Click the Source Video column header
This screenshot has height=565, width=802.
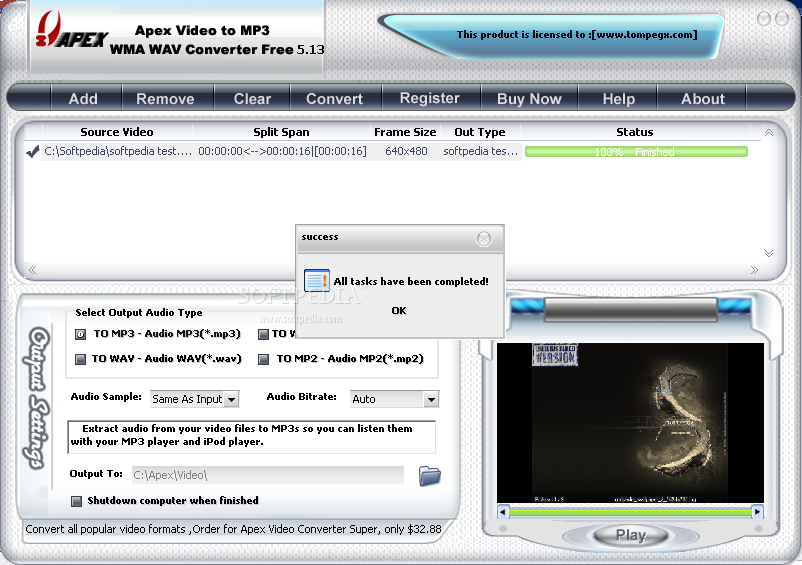pos(117,132)
